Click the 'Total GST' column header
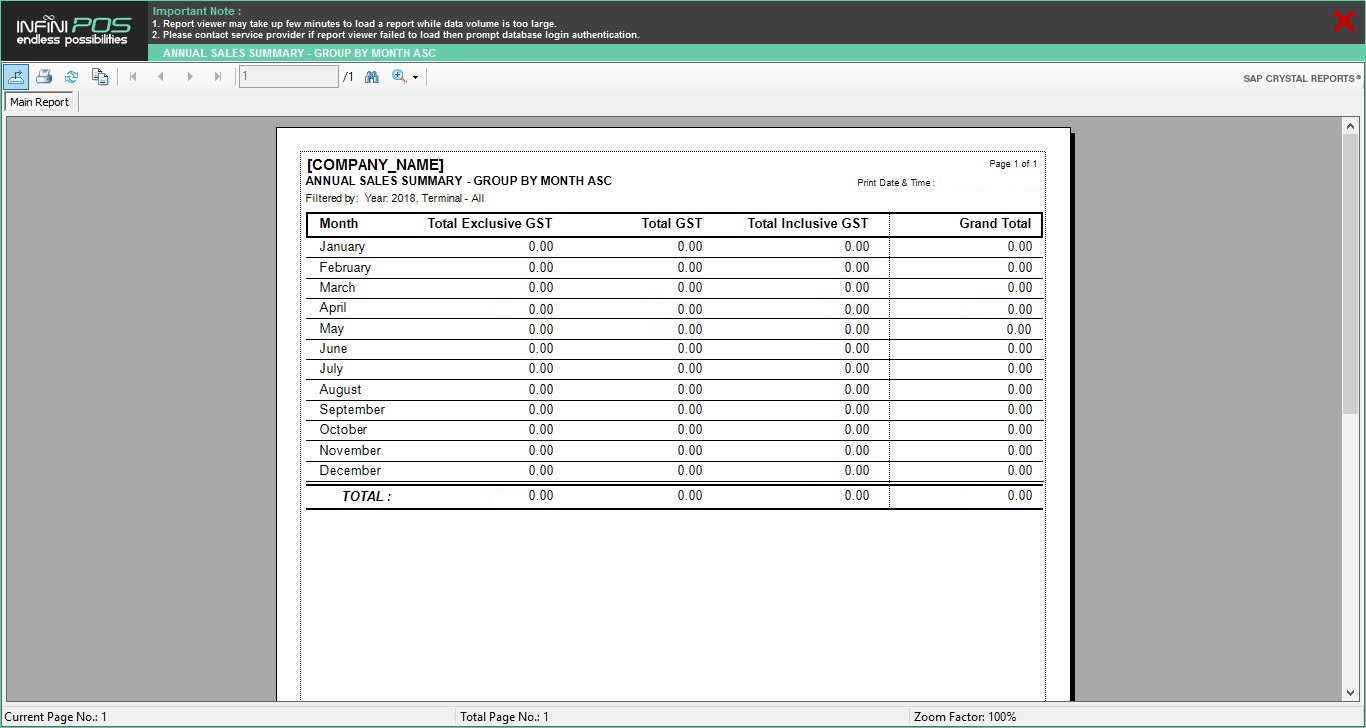Viewport: 1366px width, 728px height. click(672, 223)
